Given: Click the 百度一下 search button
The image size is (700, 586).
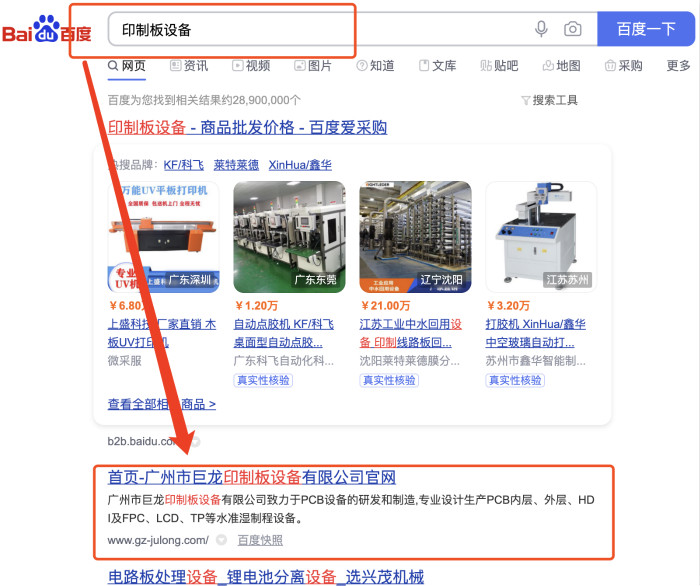Looking at the screenshot, I should [646, 29].
